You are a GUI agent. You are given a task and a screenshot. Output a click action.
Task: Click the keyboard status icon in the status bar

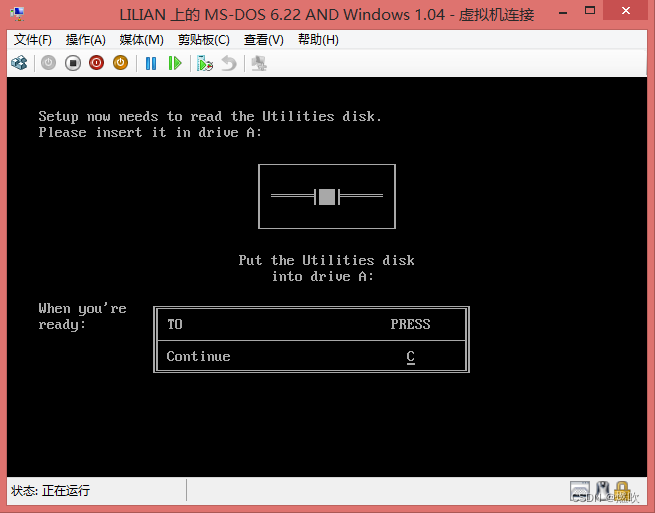point(580,490)
